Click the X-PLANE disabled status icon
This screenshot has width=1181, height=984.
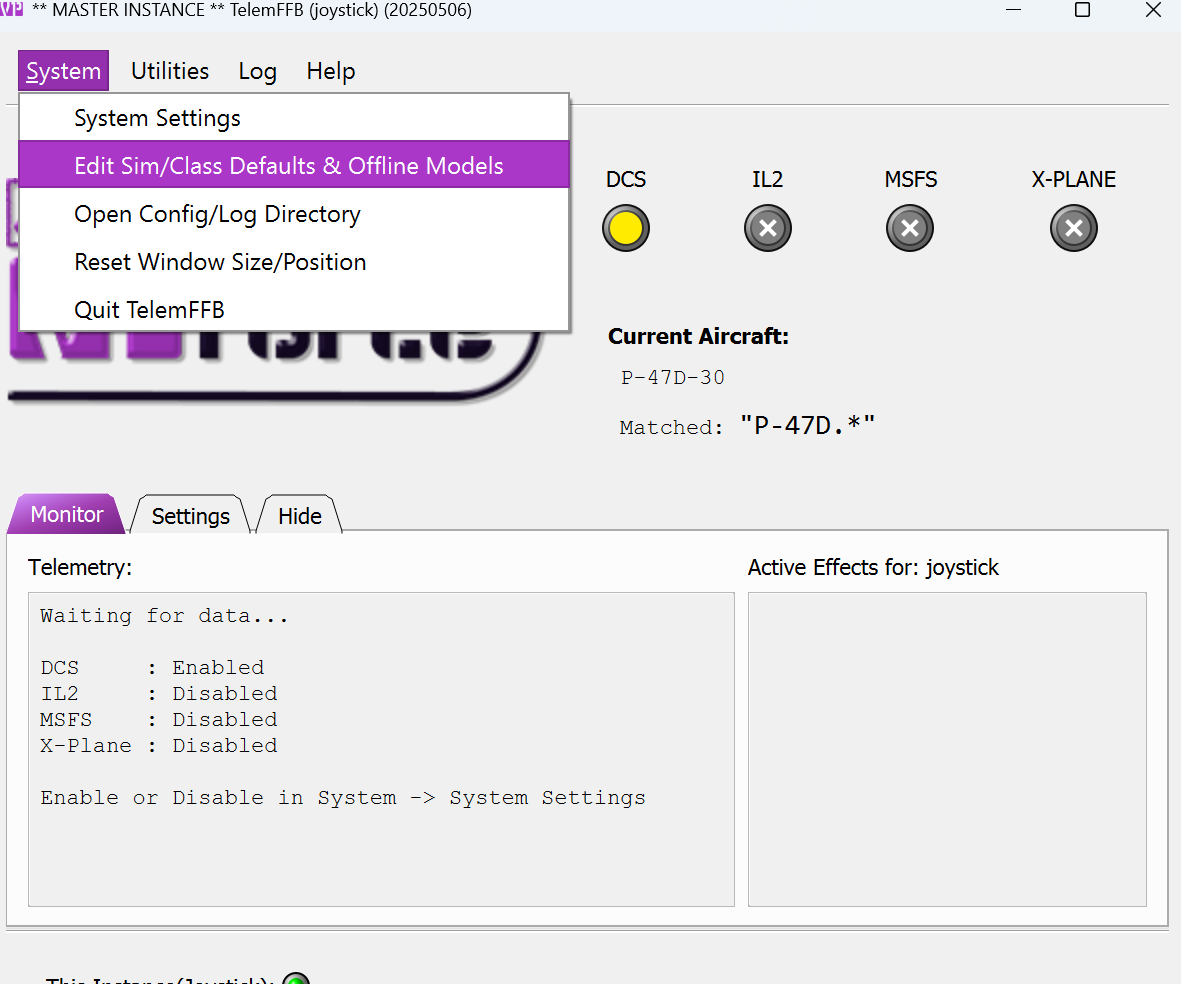1073,228
